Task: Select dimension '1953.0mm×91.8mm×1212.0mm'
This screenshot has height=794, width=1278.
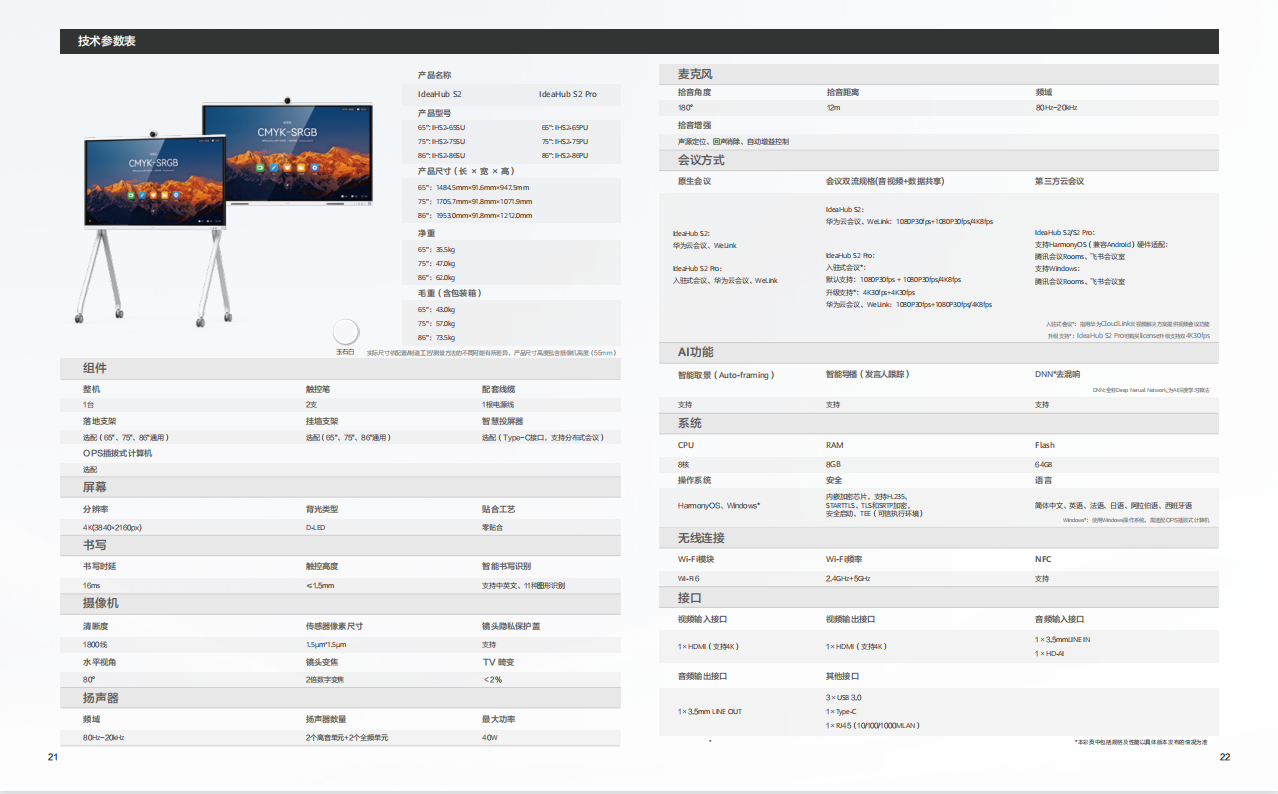Action: pyautogui.click(x=482, y=215)
